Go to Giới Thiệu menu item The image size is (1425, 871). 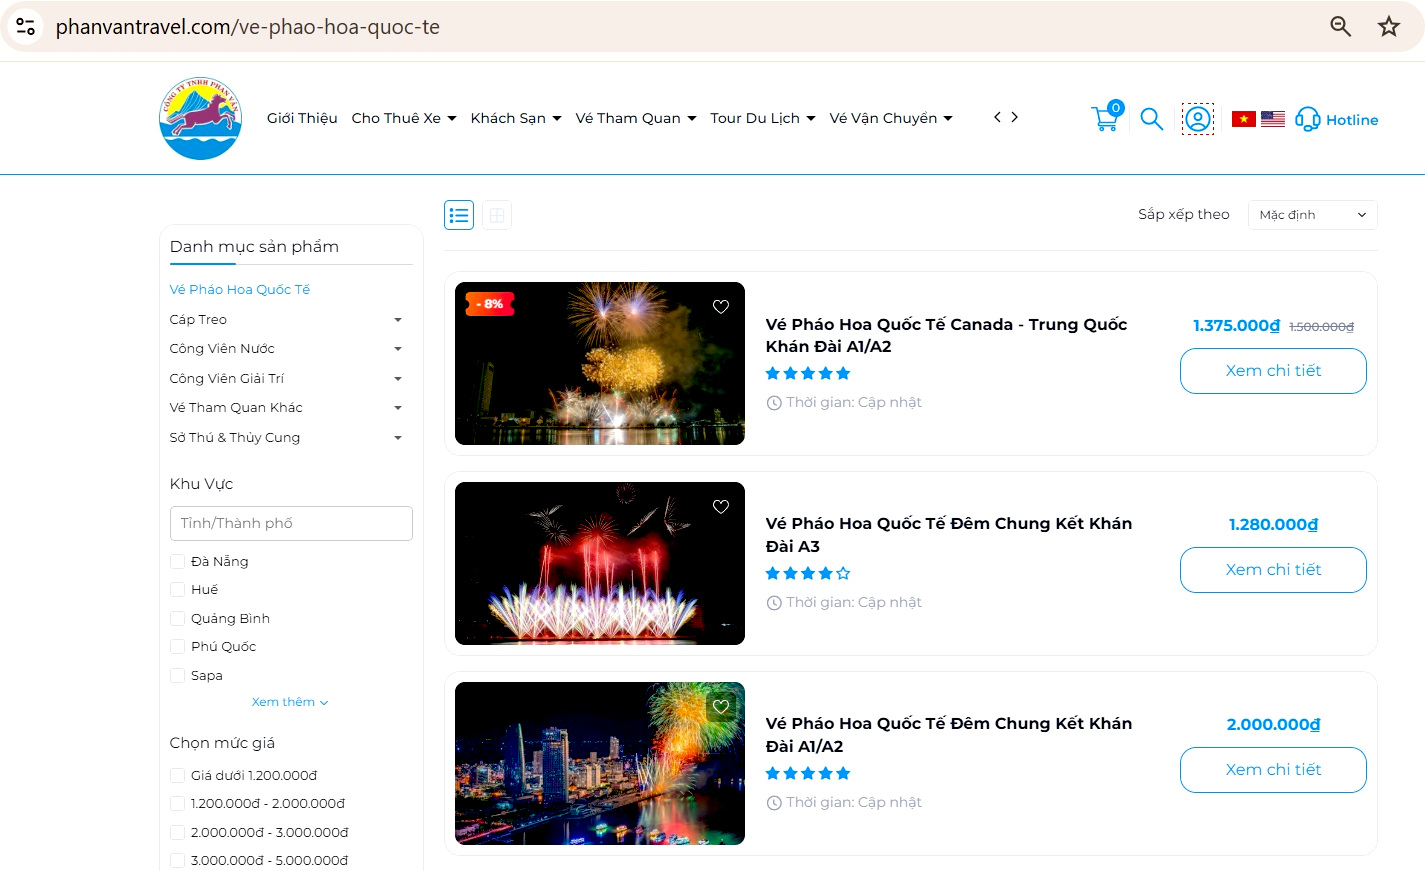(302, 118)
